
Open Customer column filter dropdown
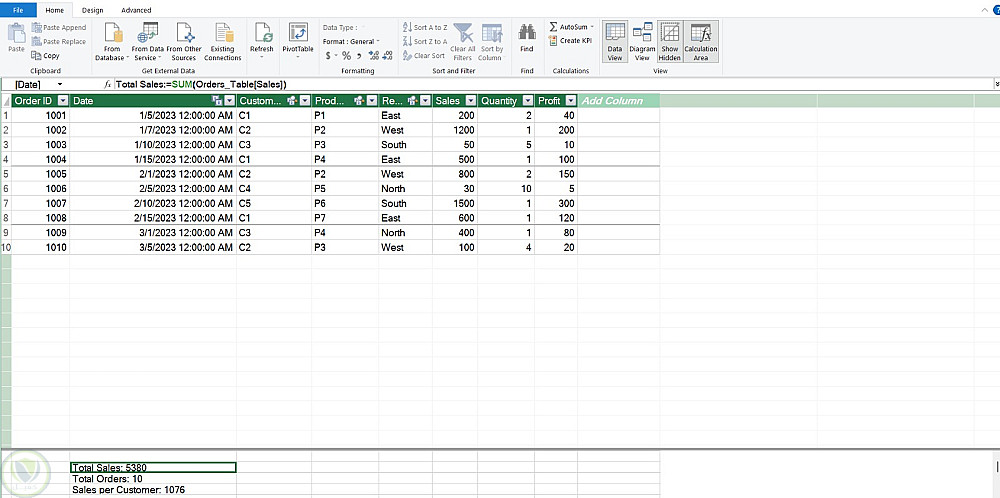pos(305,101)
